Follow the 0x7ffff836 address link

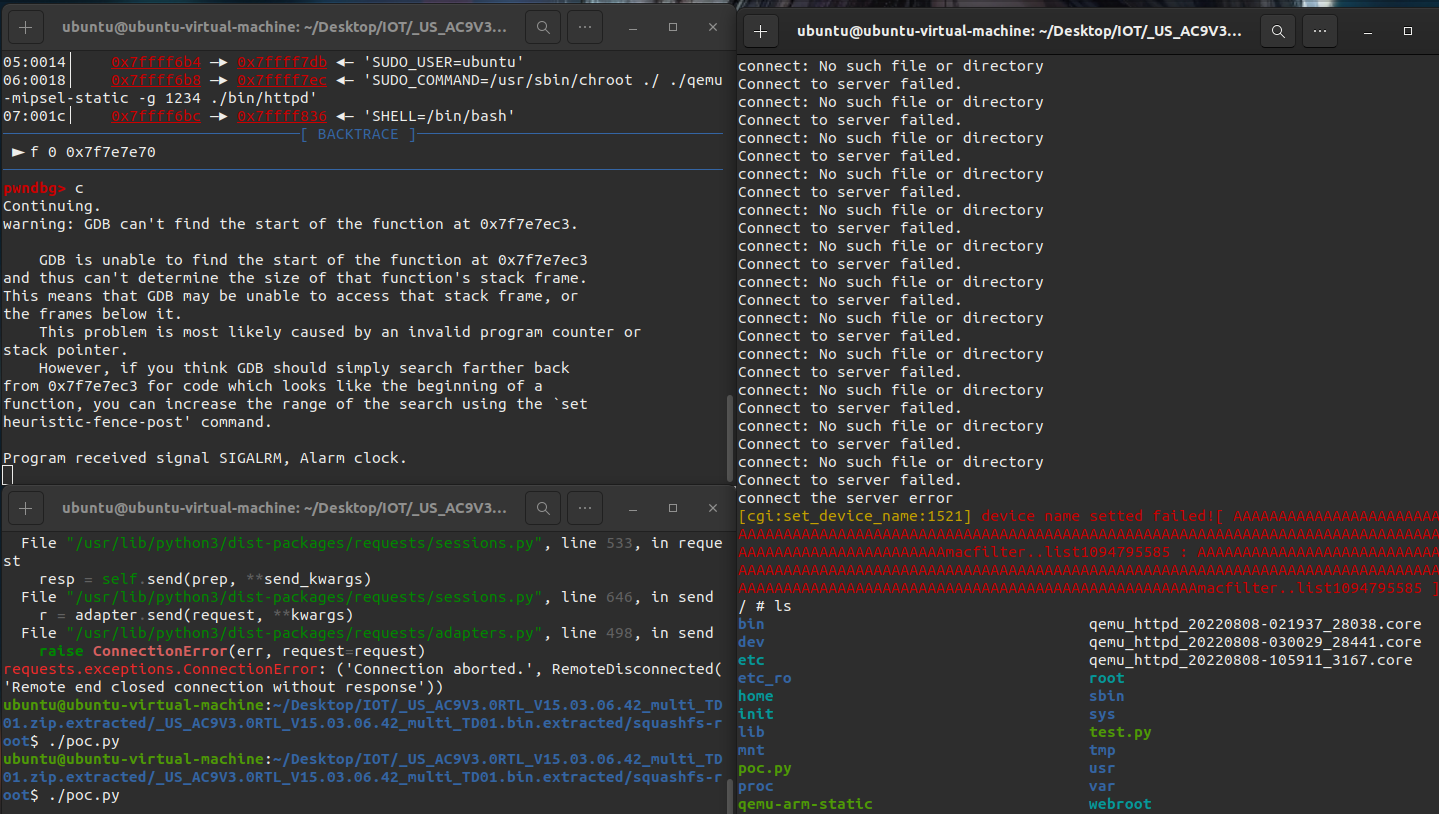[x=282, y=116]
